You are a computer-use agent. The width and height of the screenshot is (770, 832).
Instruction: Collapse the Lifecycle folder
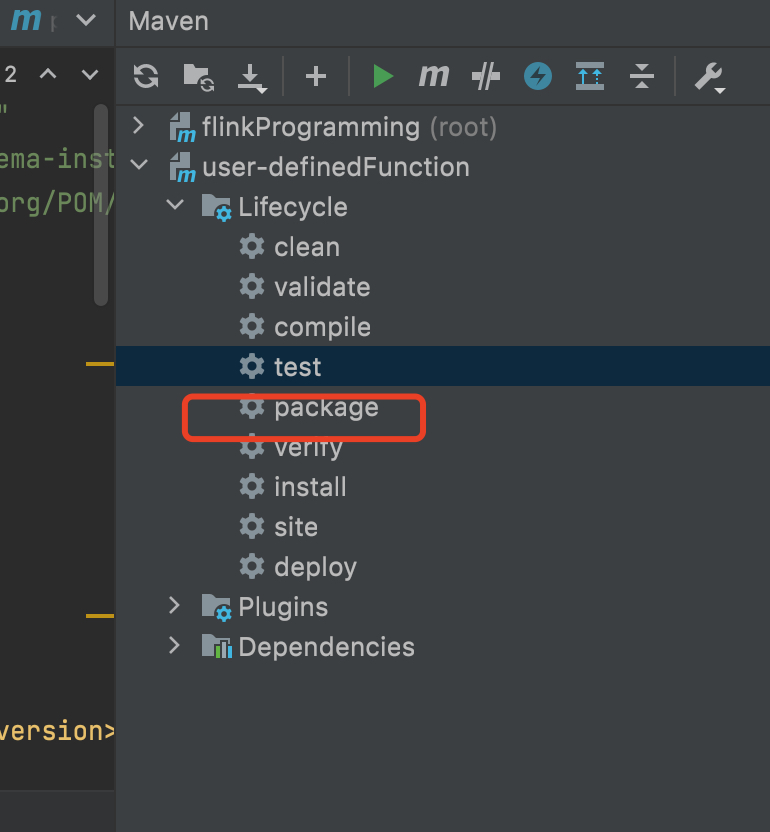pos(175,204)
